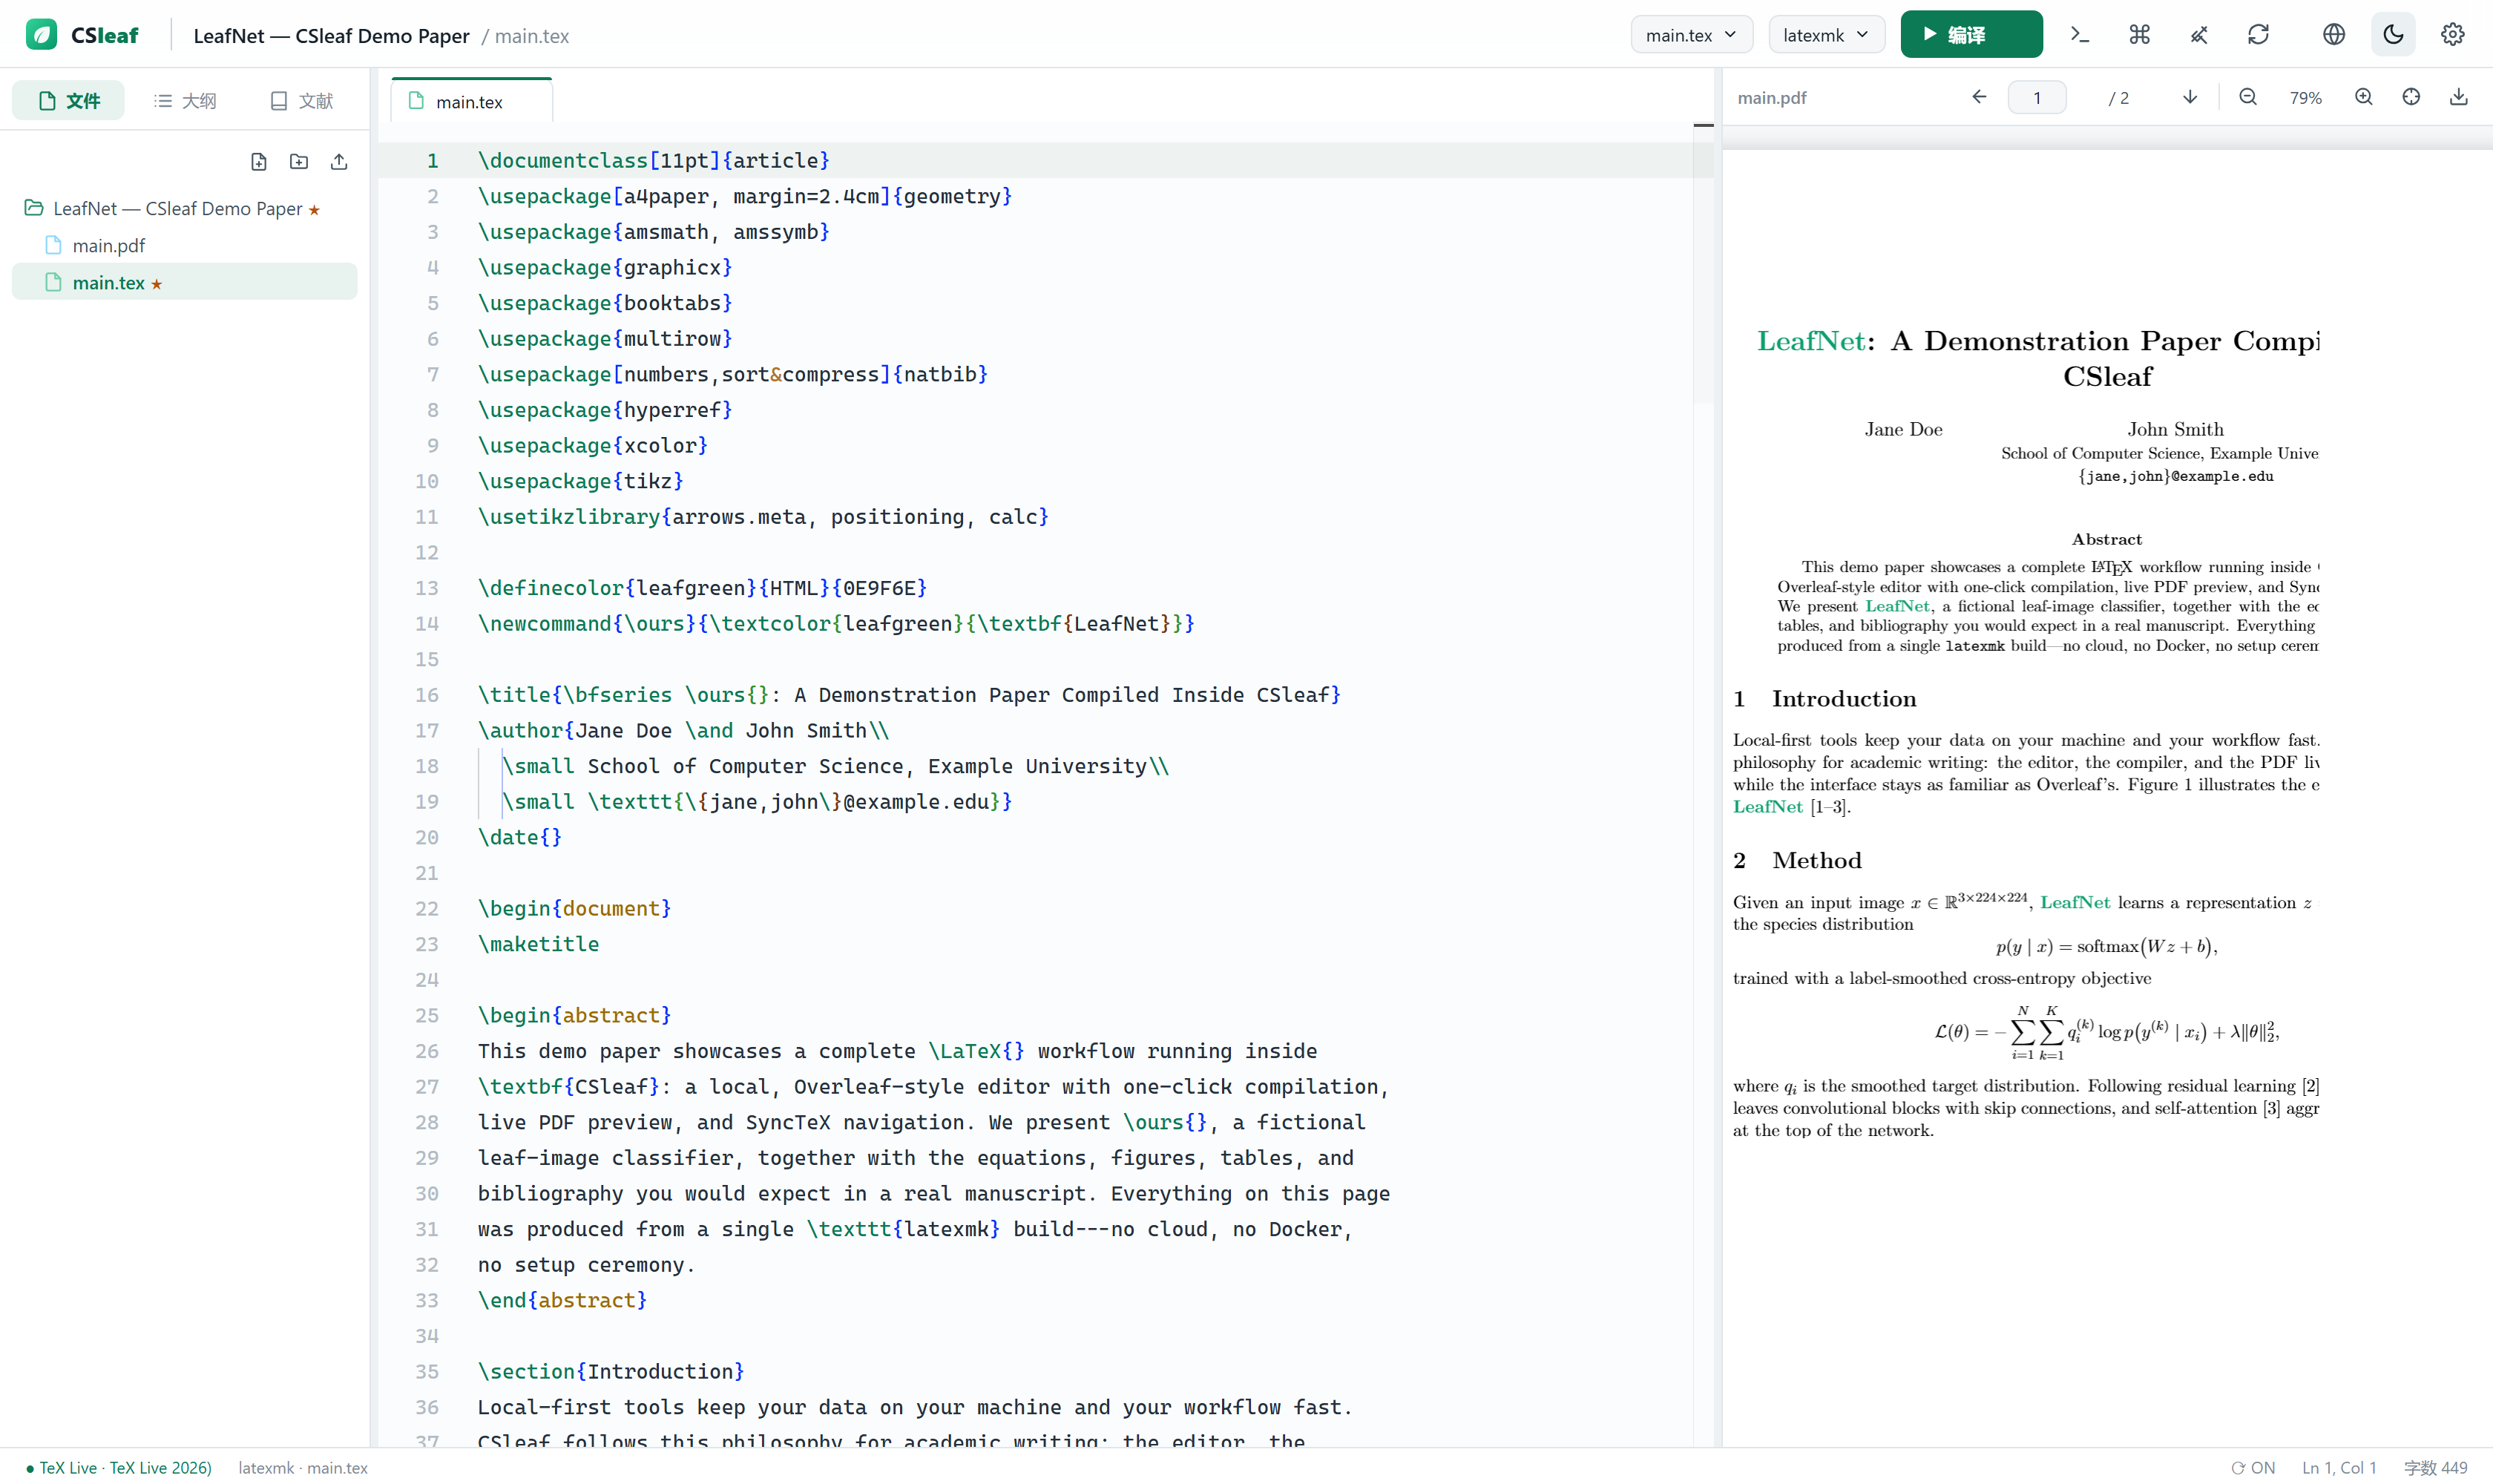The image size is (2493, 1484).
Task: Open the latexmk compiler dropdown
Action: click(x=1826, y=35)
